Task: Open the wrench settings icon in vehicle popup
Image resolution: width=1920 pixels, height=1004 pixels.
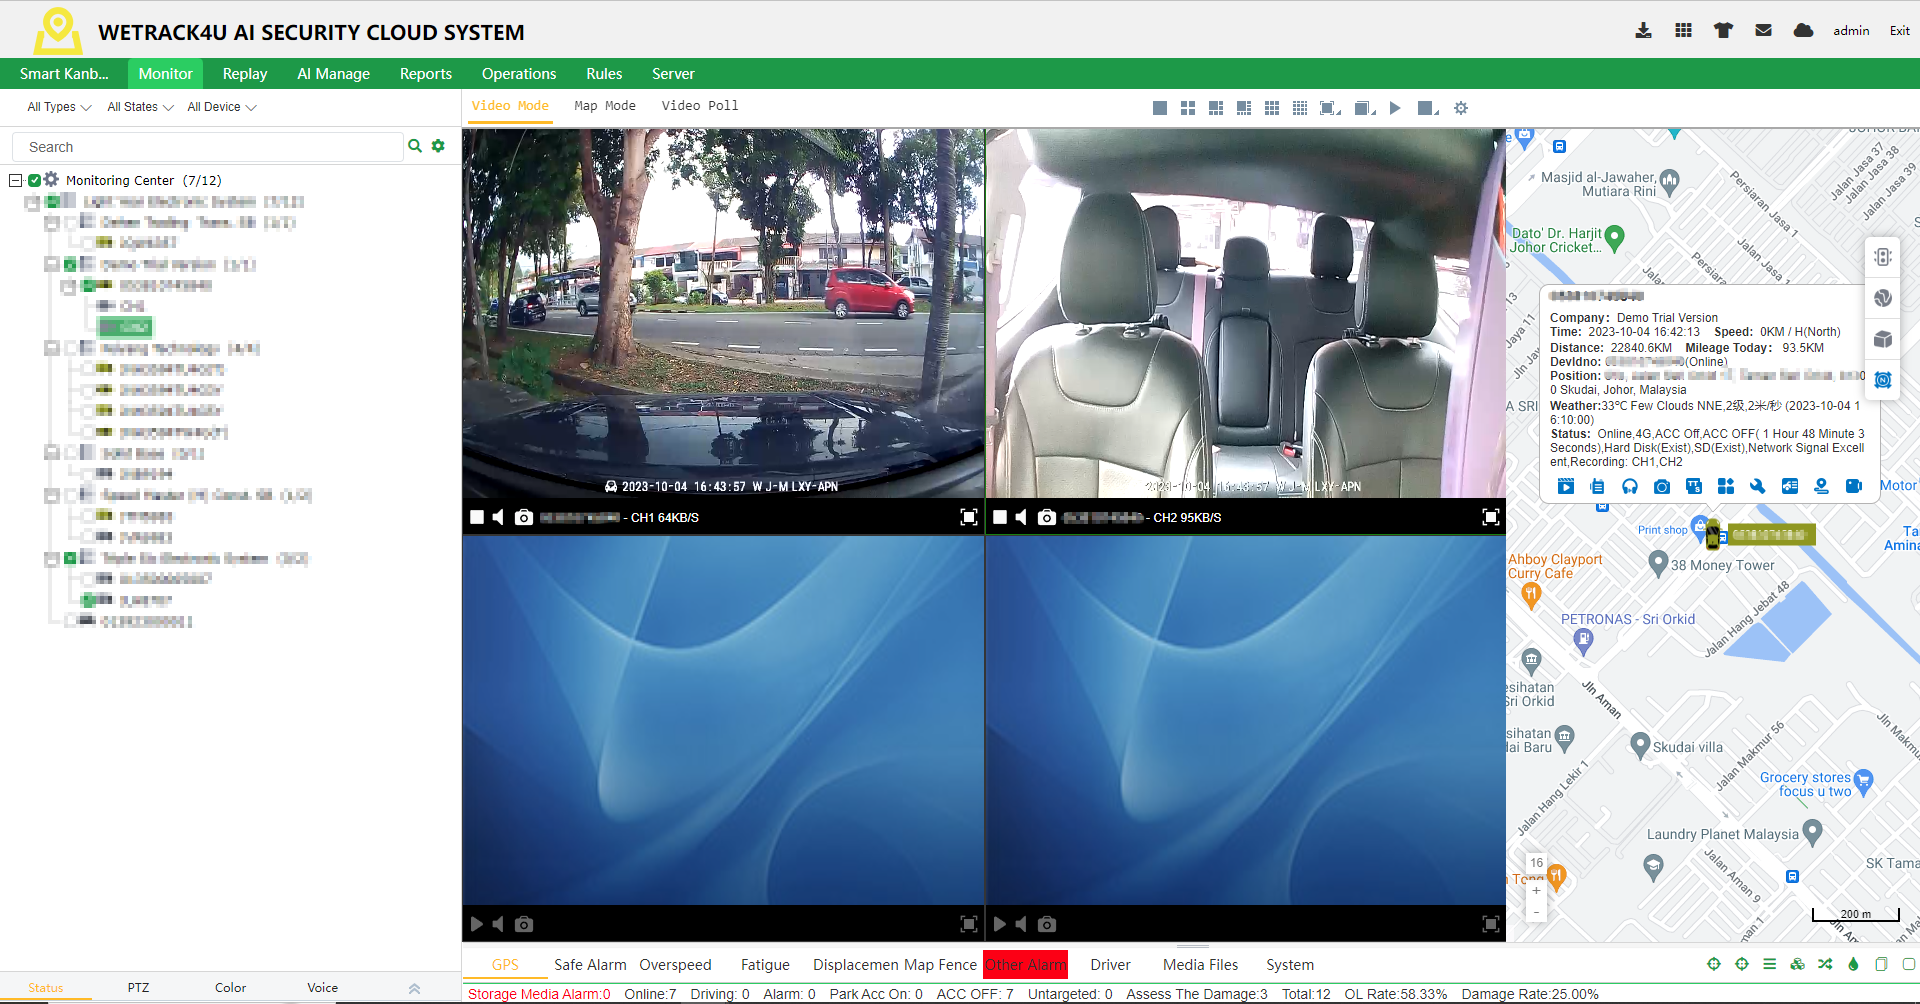Action: [1759, 486]
